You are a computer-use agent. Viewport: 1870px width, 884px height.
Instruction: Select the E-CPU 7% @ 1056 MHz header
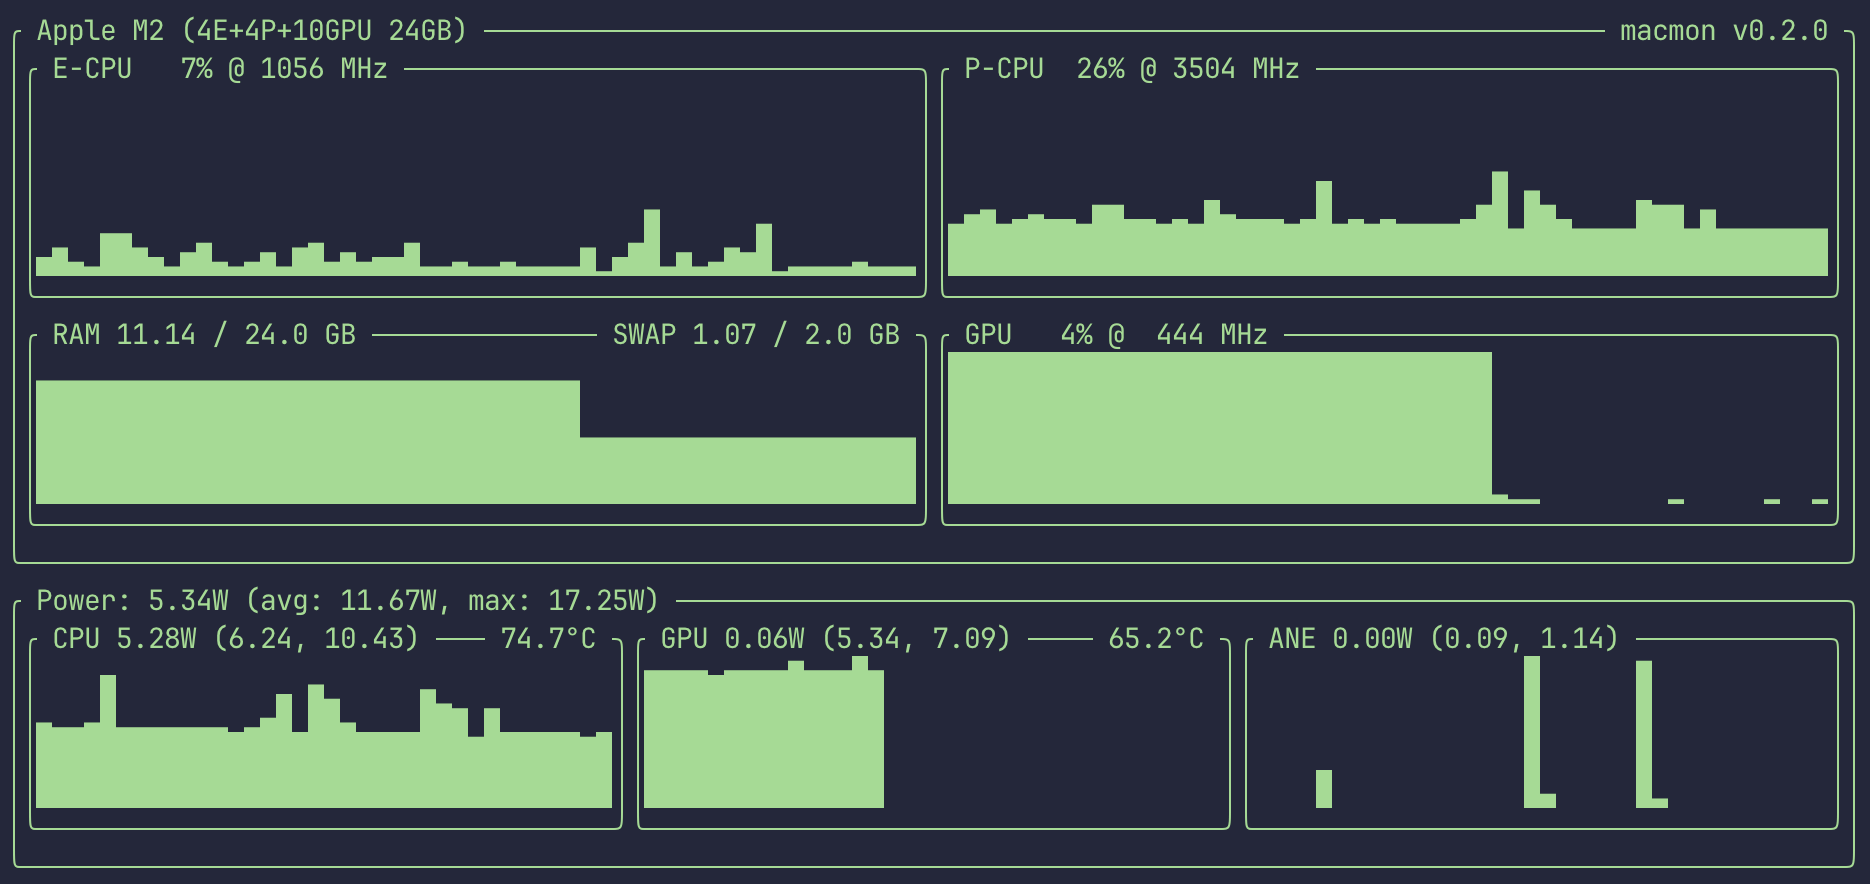220,69
